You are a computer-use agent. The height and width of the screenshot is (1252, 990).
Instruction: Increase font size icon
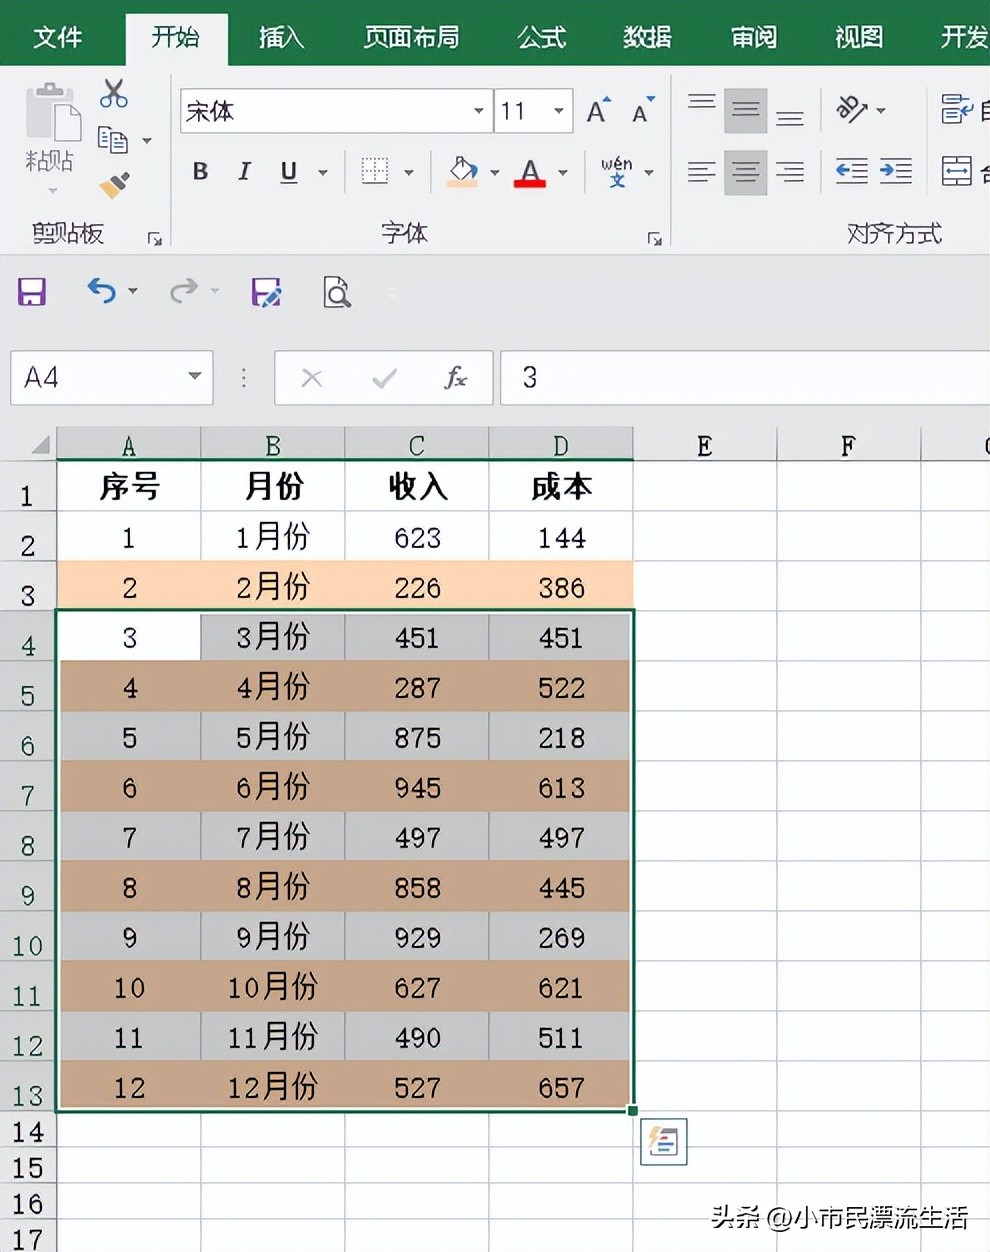[x=598, y=110]
